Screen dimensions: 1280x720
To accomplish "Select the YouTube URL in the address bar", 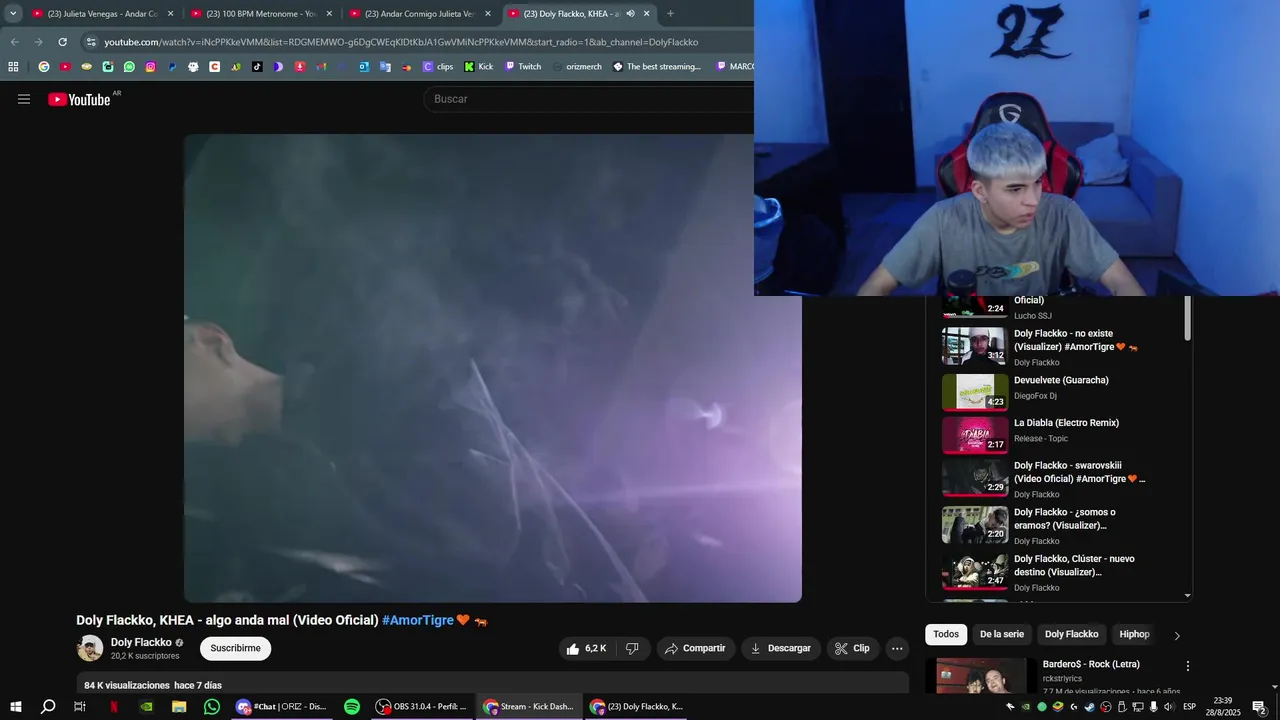I will tap(401, 42).
